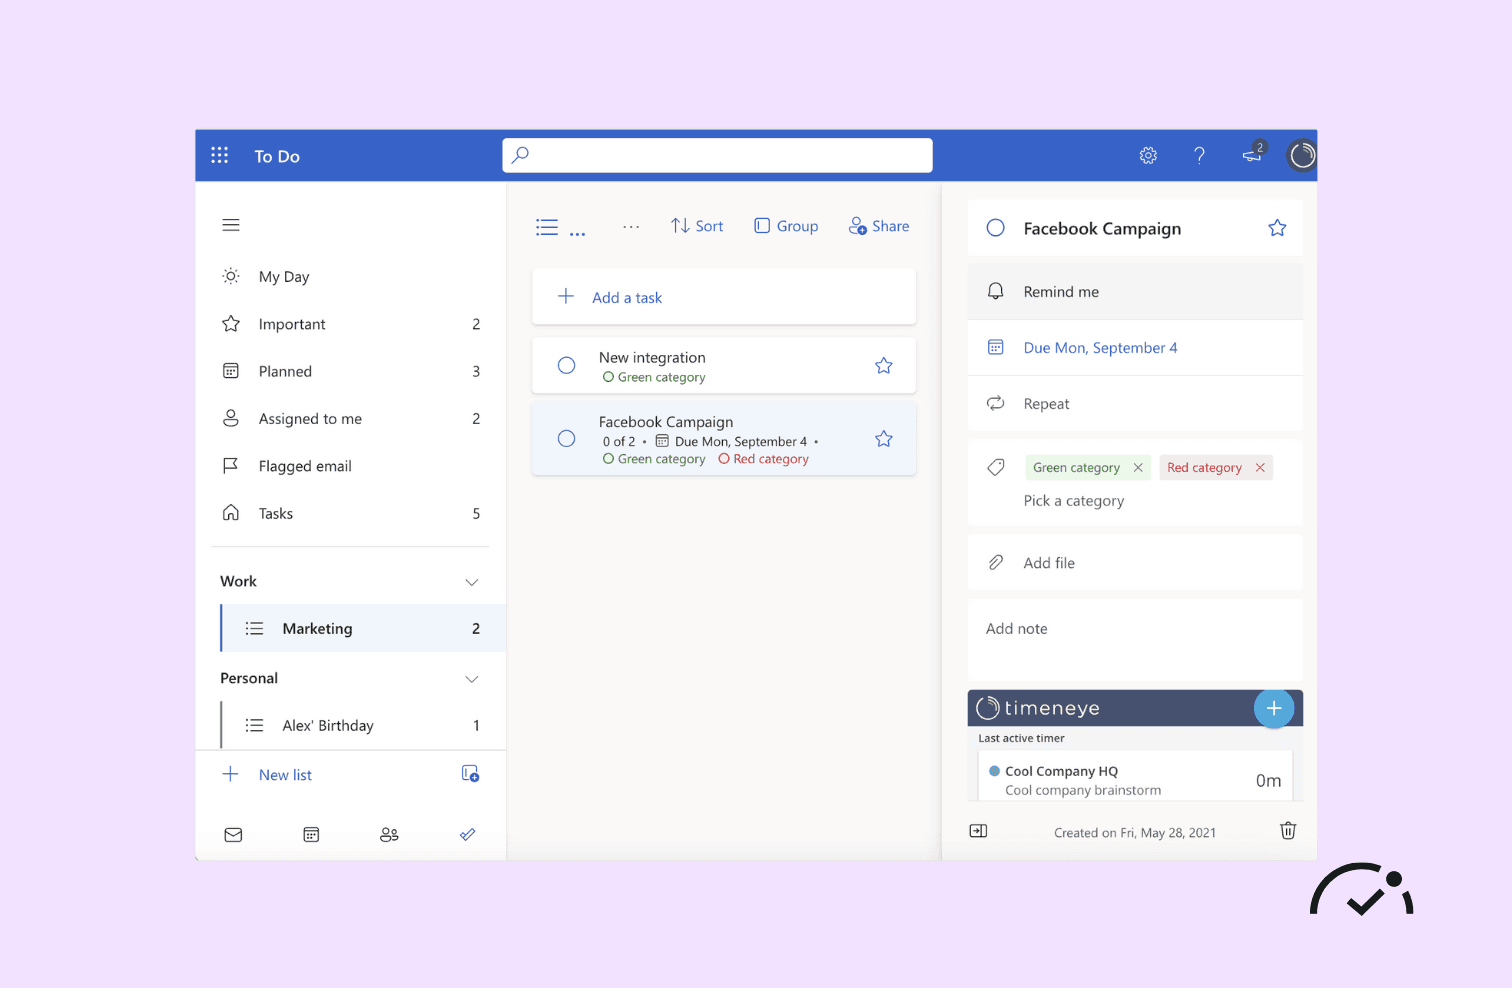Click Red category label in detail pane
Viewport: 1512px width, 988px height.
click(x=1204, y=468)
